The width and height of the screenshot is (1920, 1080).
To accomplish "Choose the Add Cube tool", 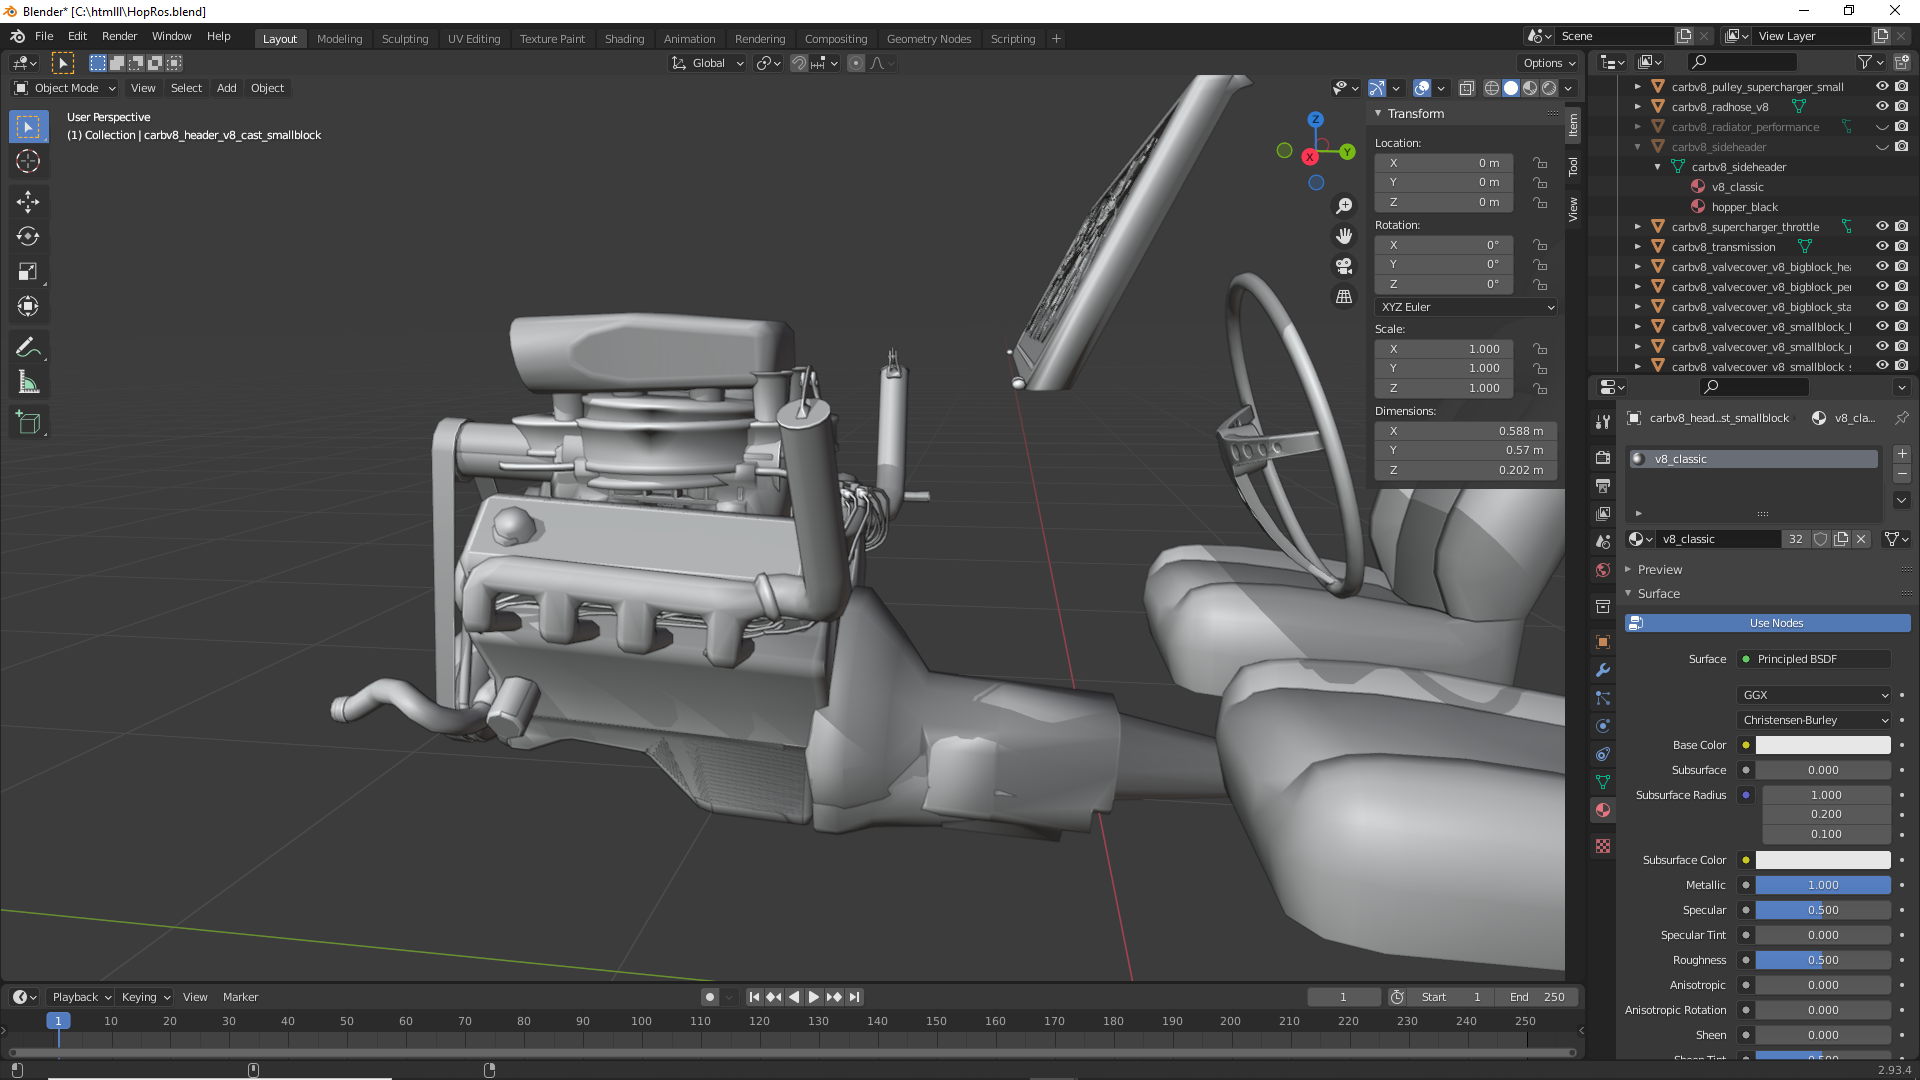I will 28,423.
